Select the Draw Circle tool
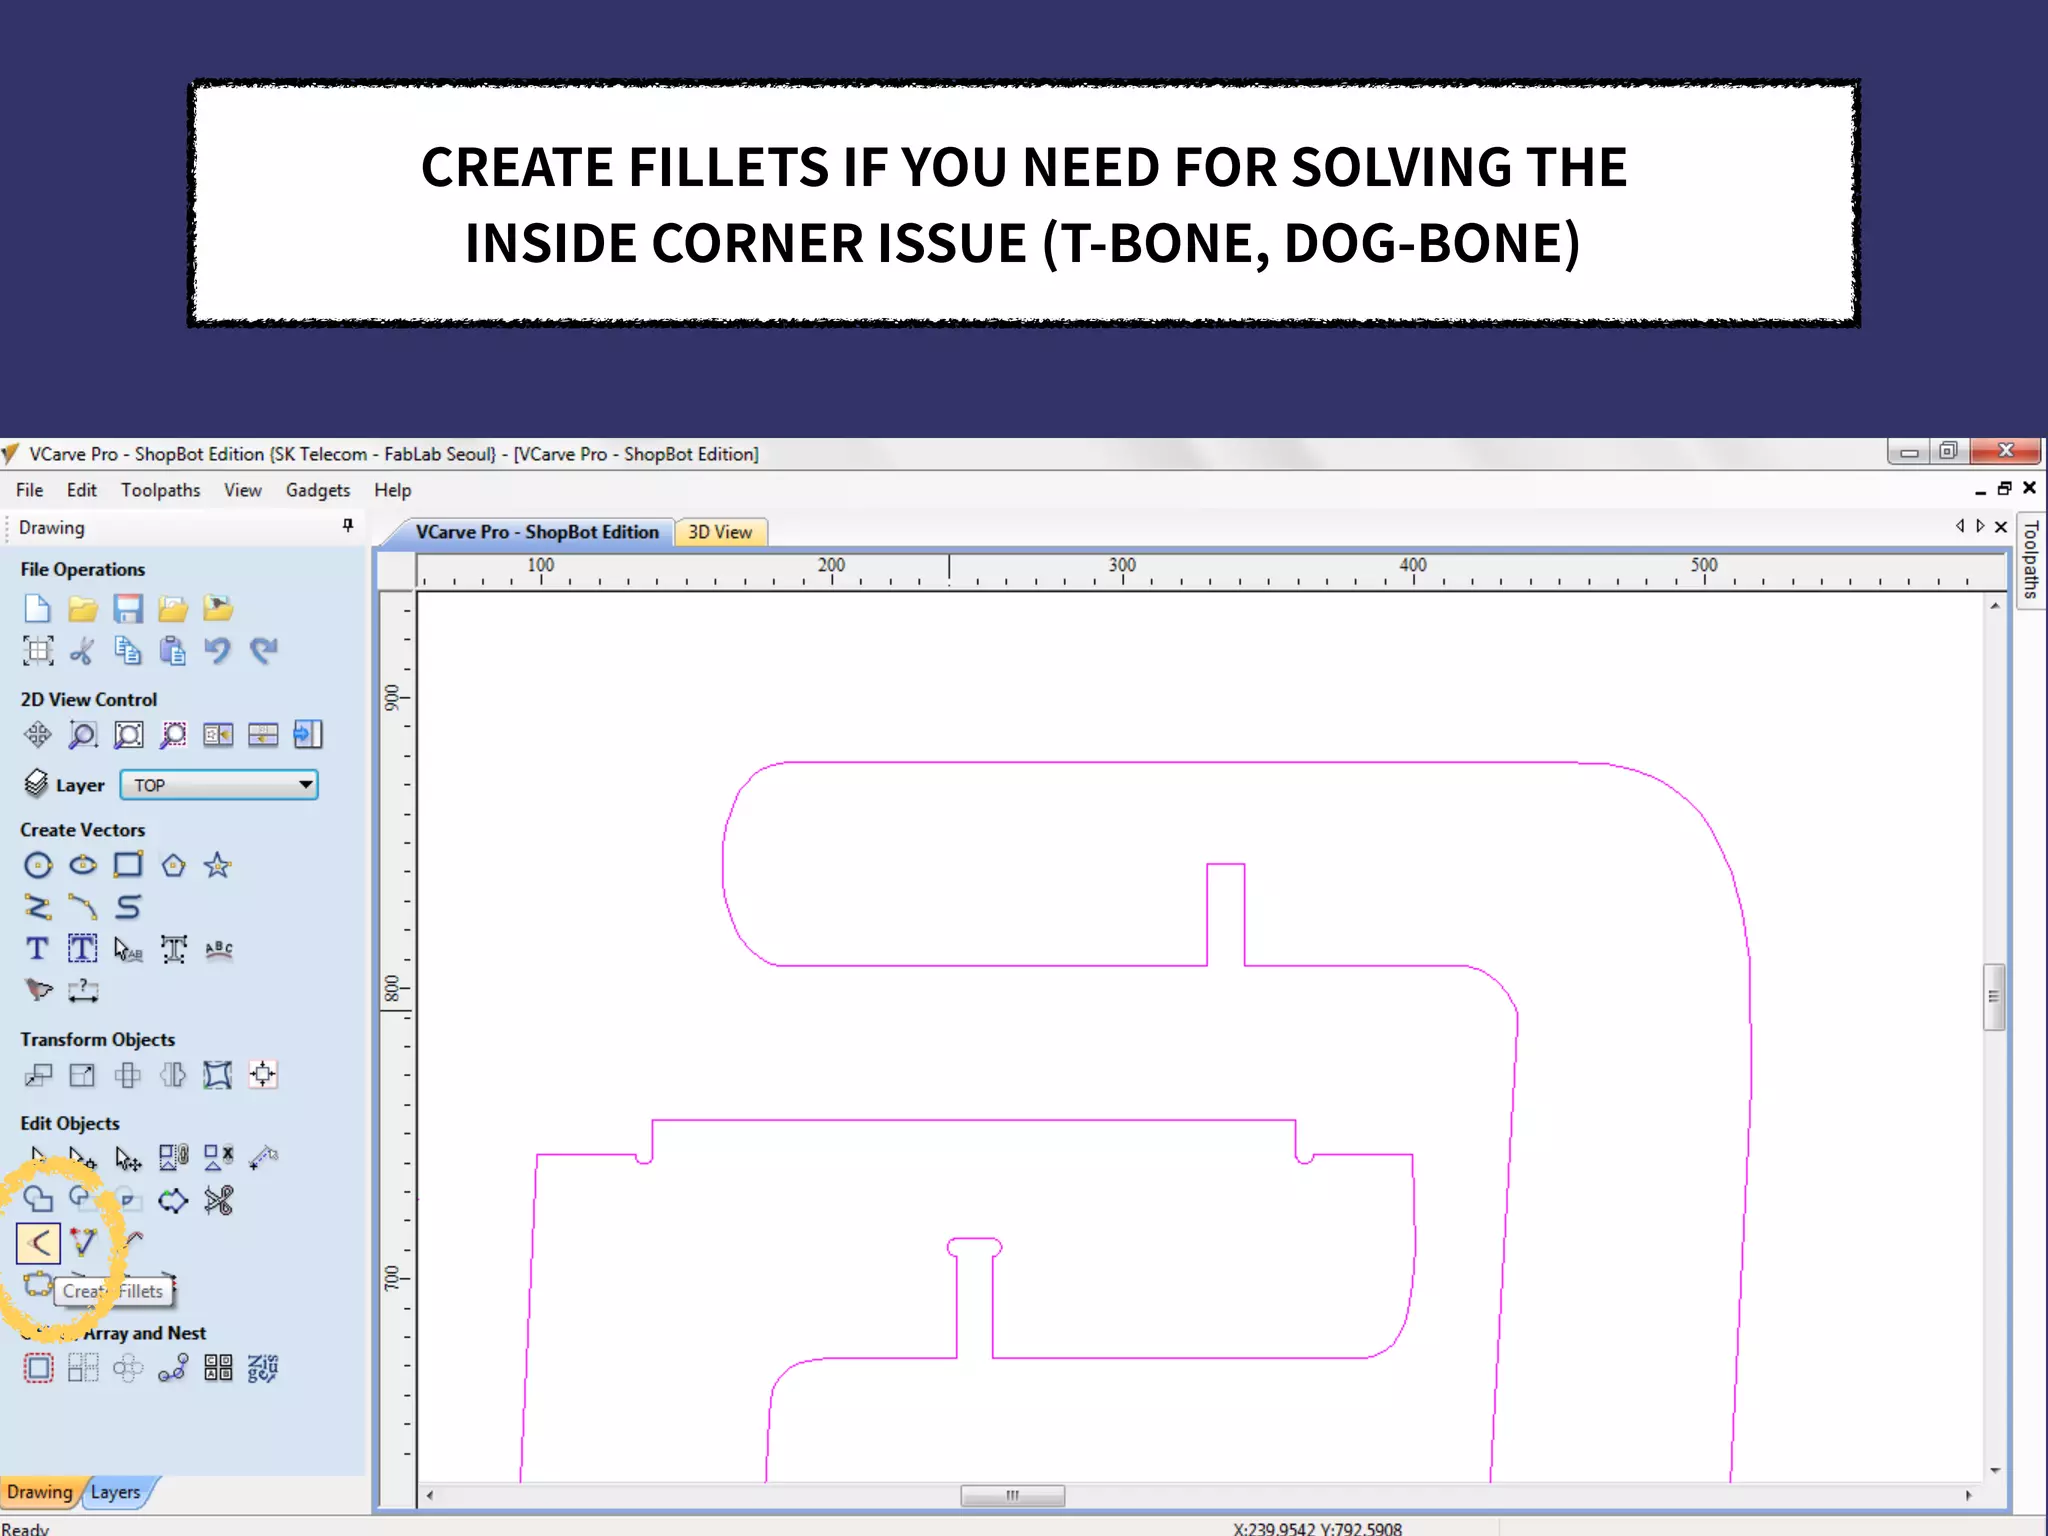This screenshot has height=1536, width=2048. click(38, 865)
